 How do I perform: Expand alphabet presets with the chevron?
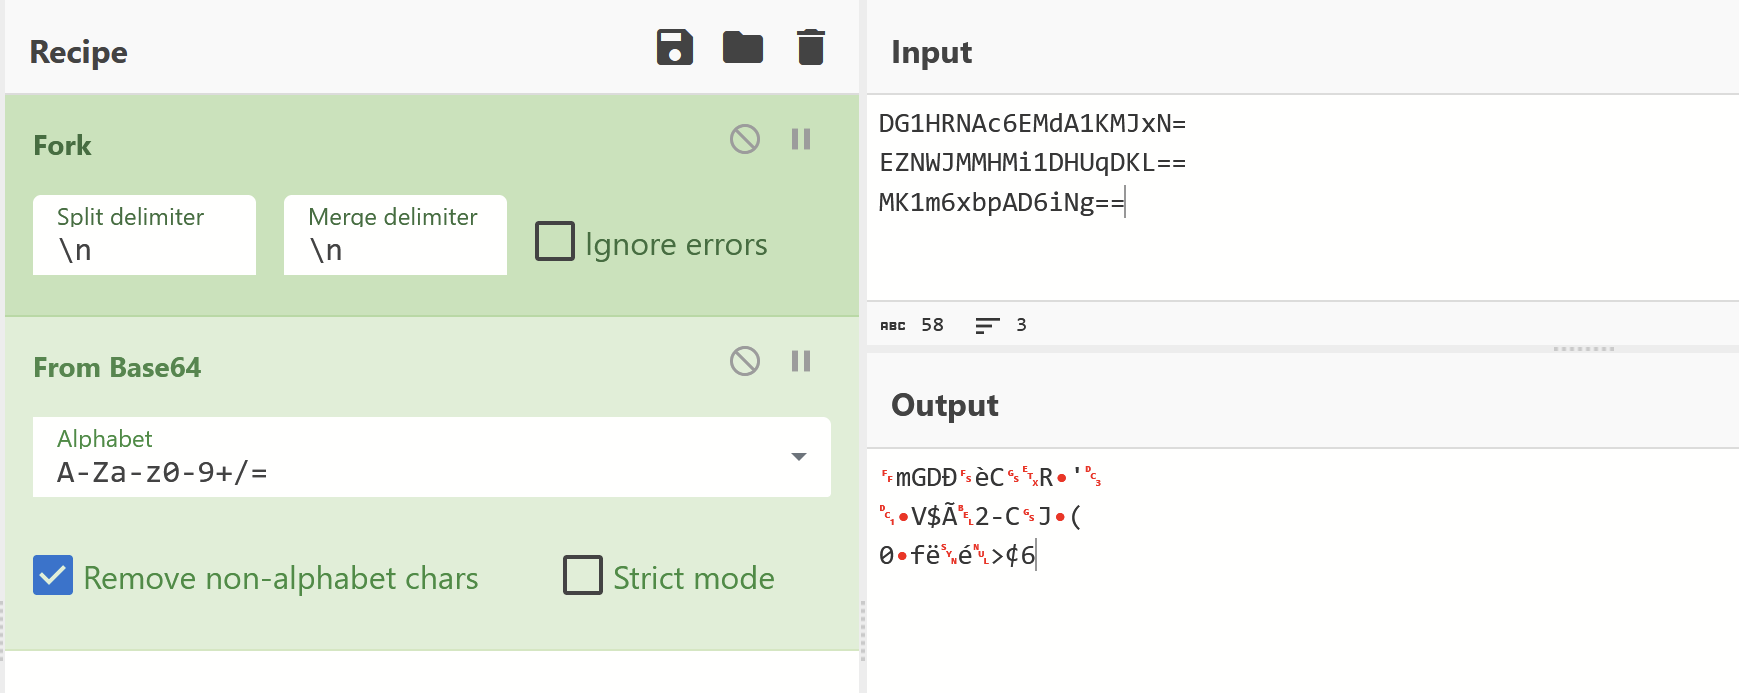(x=797, y=457)
